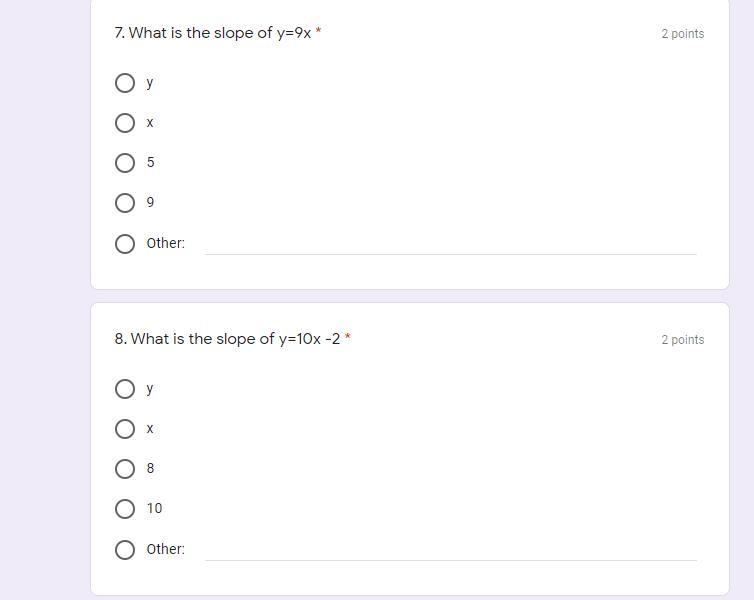The image size is (754, 600).
Task: Click the 'Other:' text label in question 7
Action: click(x=165, y=243)
